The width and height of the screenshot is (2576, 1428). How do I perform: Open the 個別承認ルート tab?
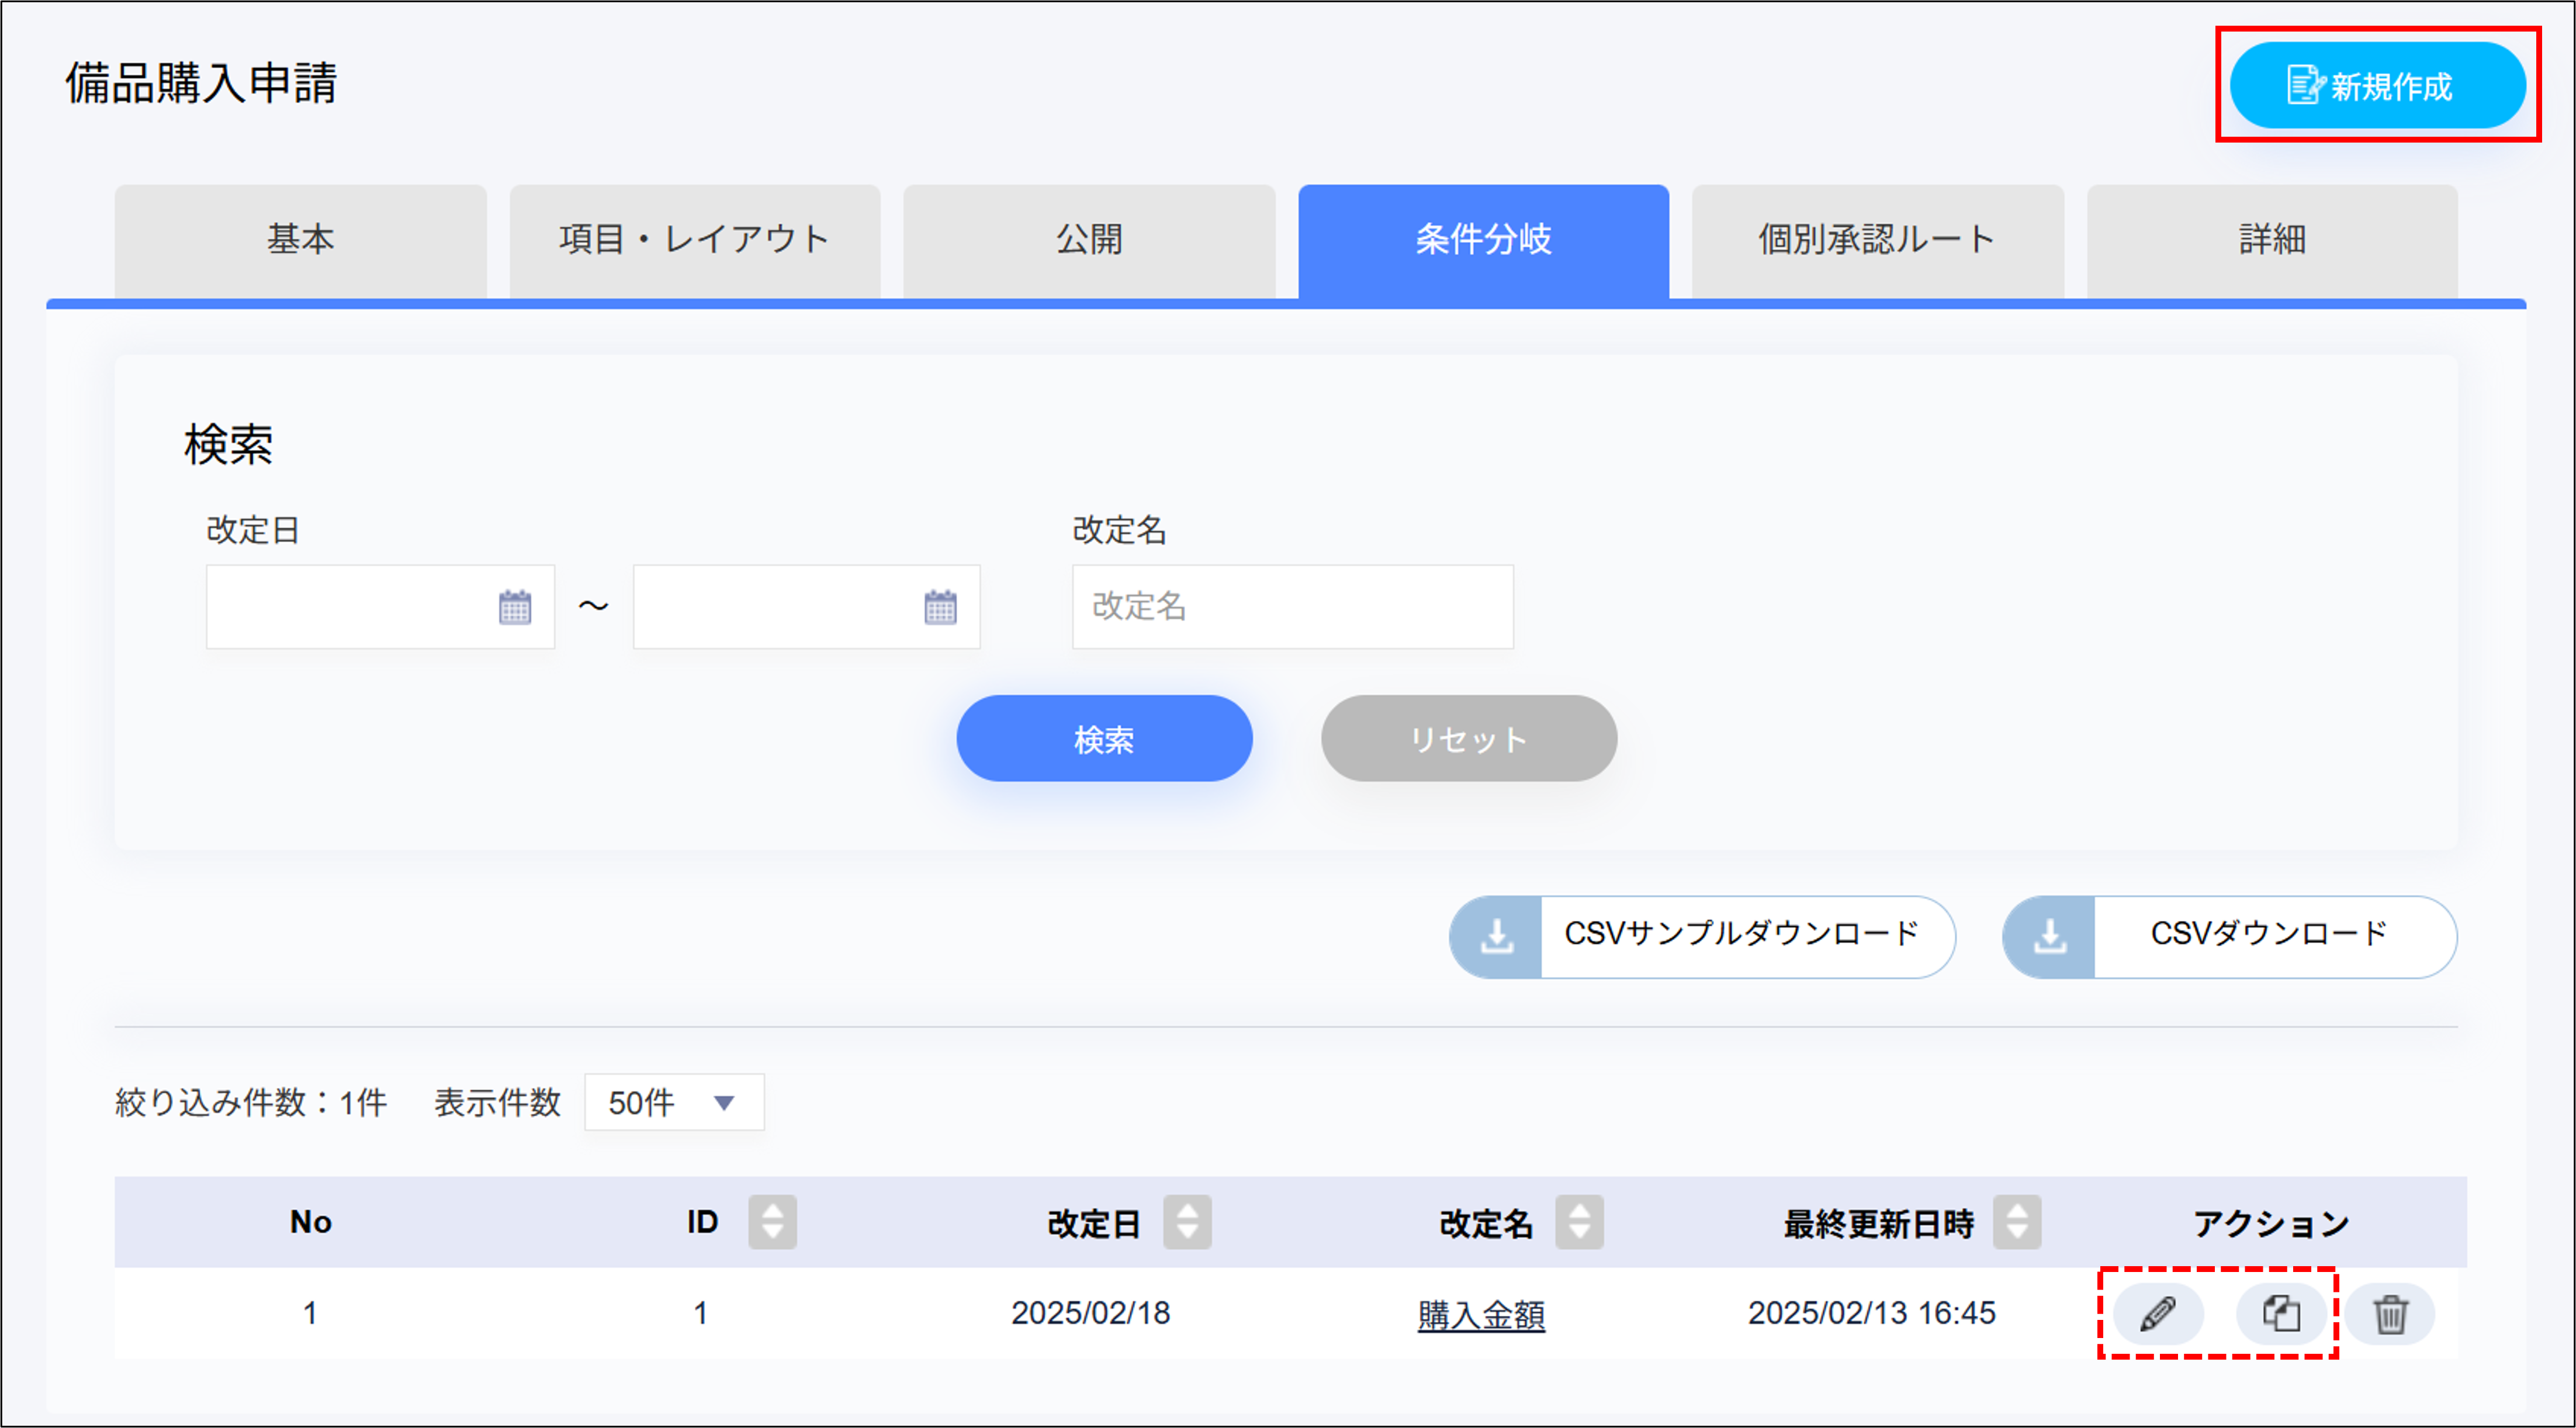pos(1877,240)
